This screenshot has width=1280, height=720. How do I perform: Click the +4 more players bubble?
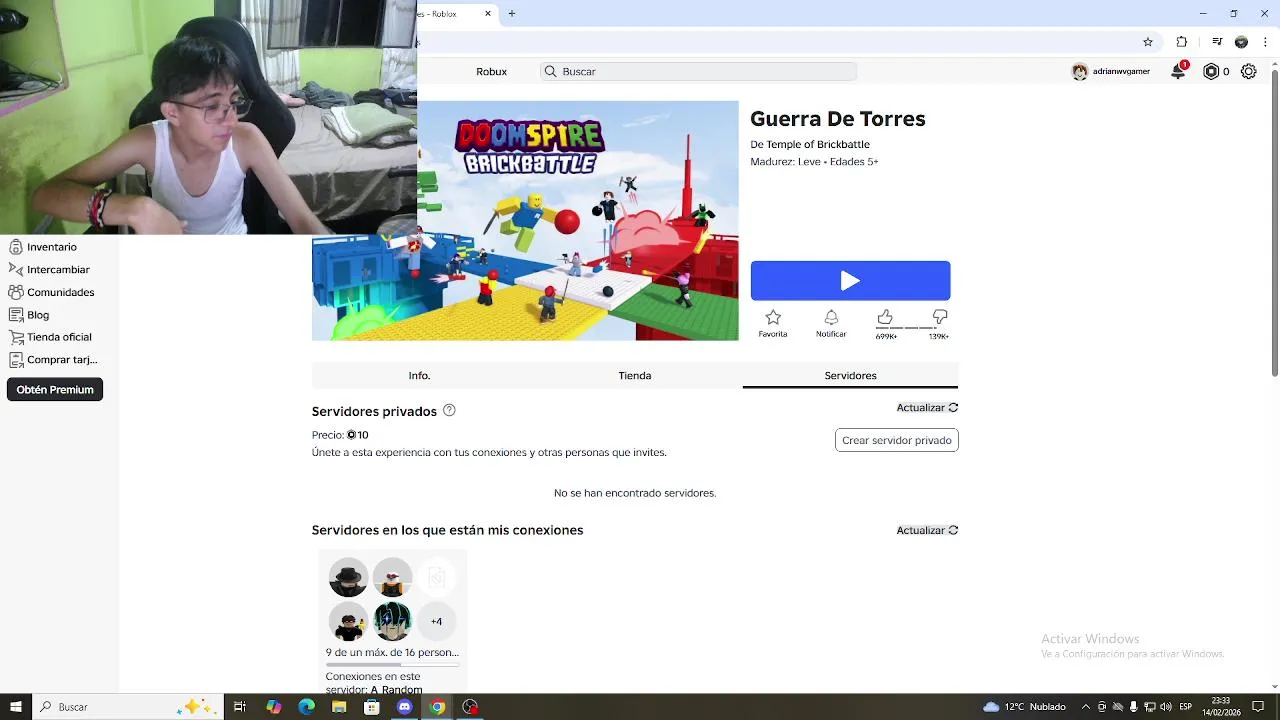tap(436, 621)
